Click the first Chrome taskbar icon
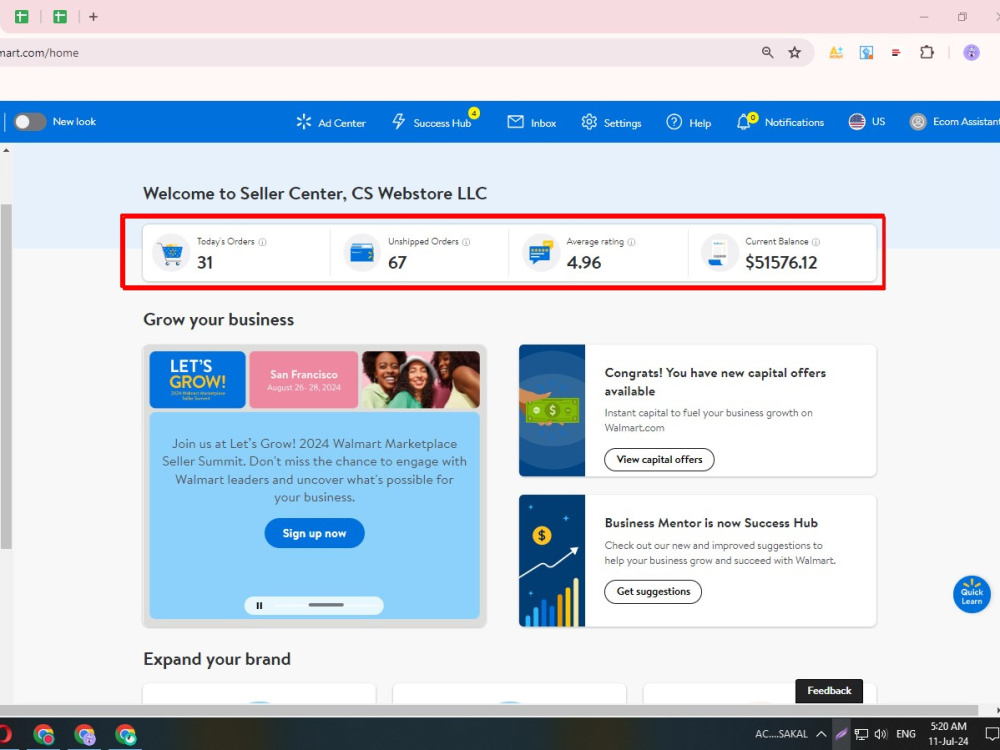This screenshot has height=750, width=1000. pyautogui.click(x=43, y=735)
